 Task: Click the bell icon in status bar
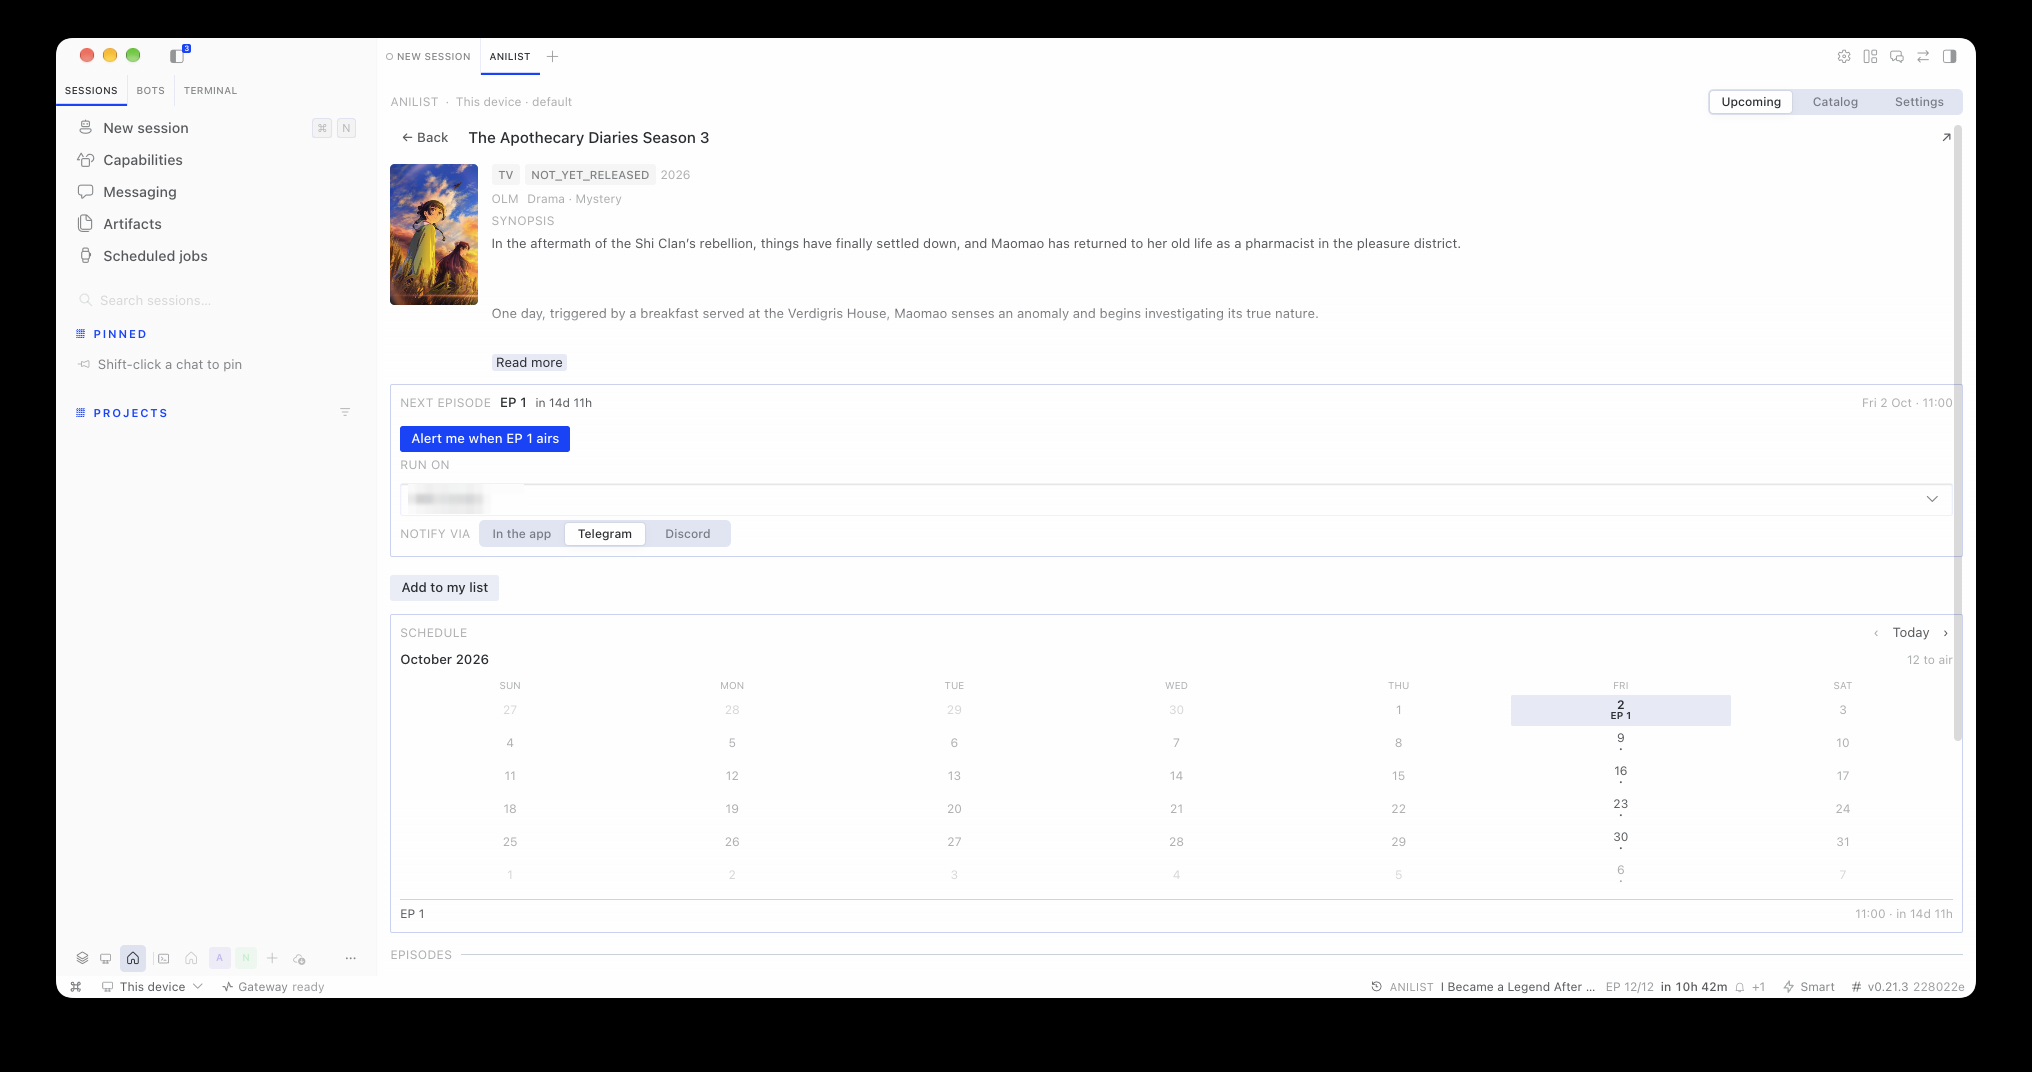click(1740, 987)
